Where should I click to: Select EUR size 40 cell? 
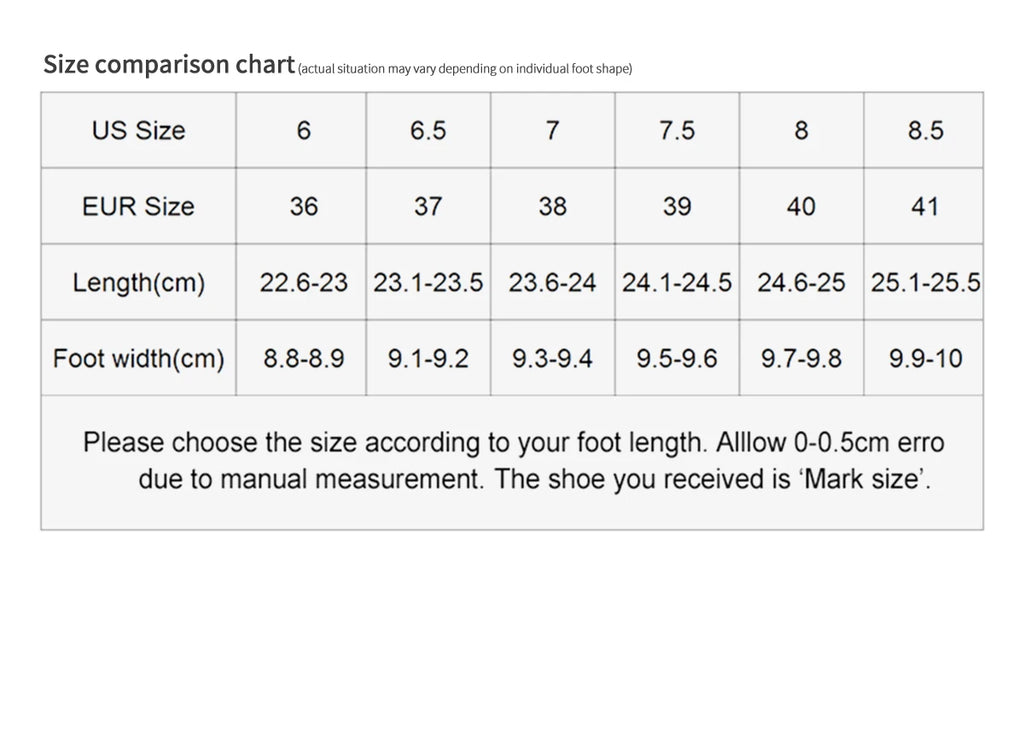point(801,206)
